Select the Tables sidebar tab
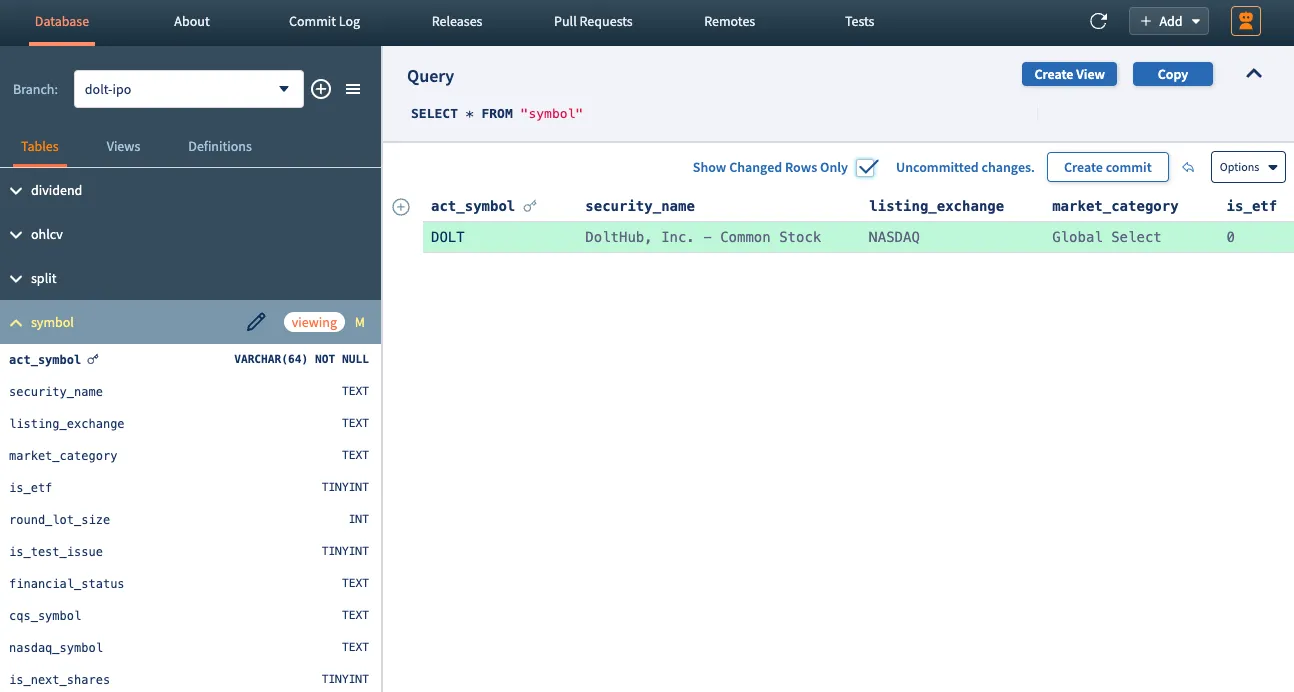The width and height of the screenshot is (1294, 692). pos(40,146)
